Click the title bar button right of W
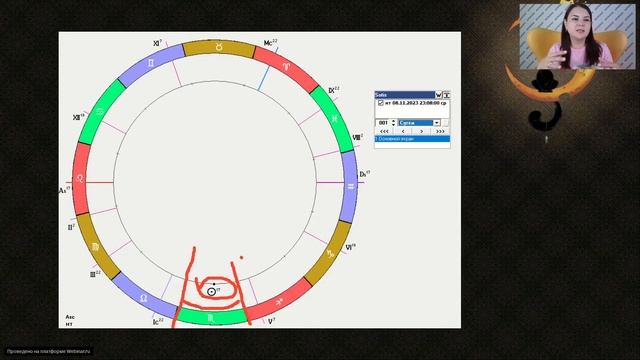The width and height of the screenshot is (640, 360). coord(447,95)
